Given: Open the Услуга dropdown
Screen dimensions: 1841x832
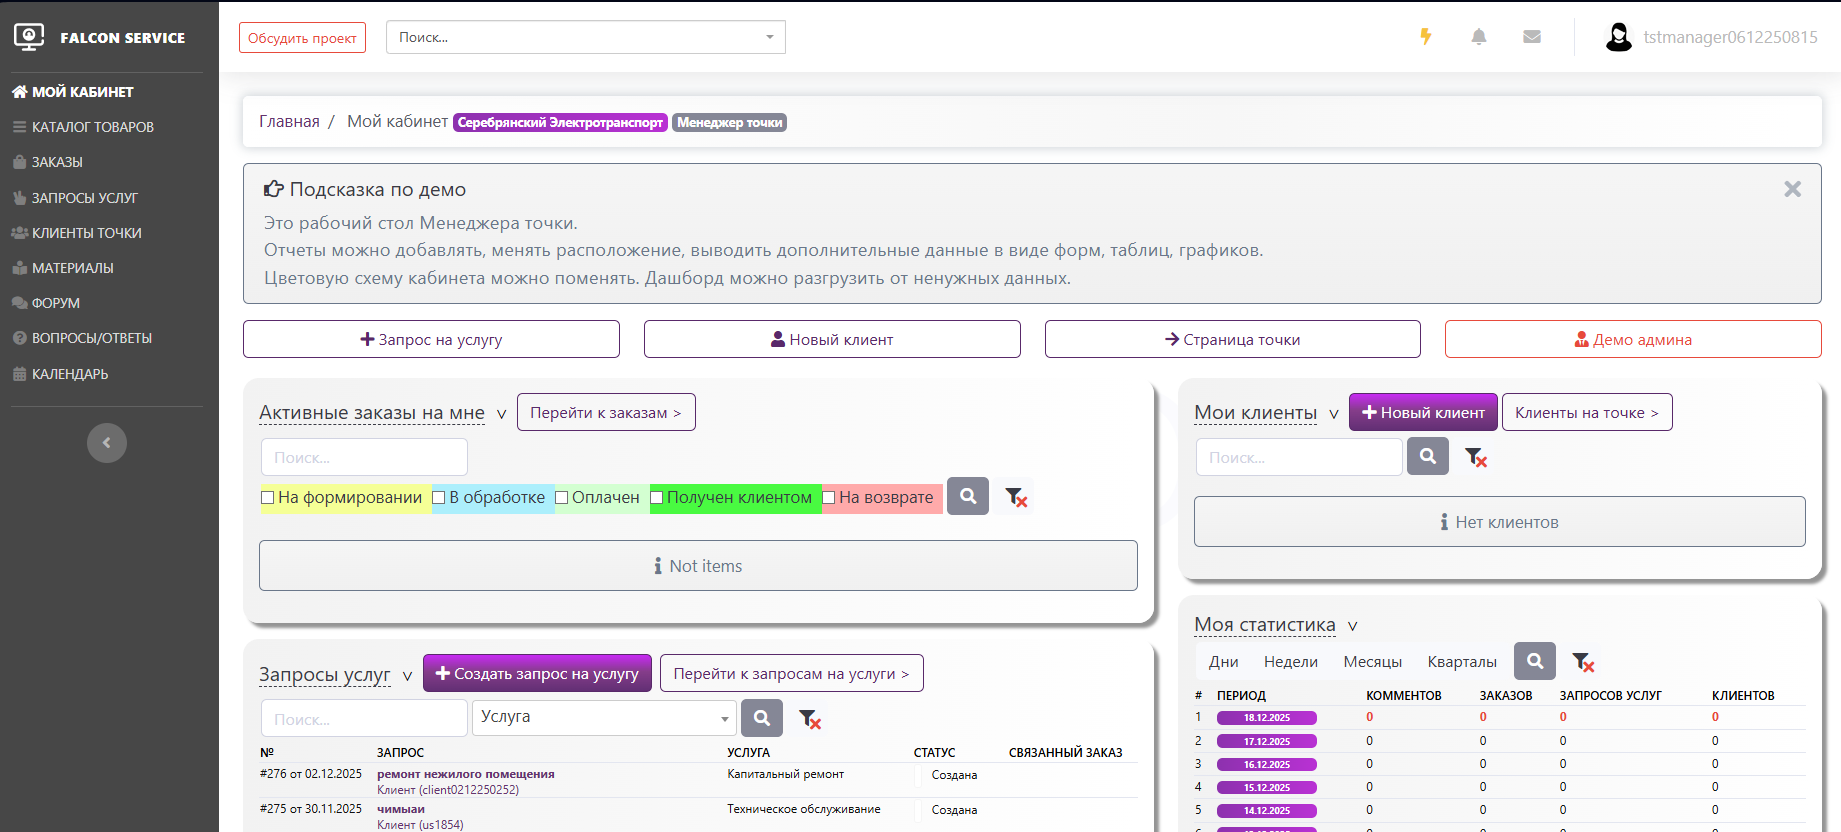Looking at the screenshot, I should tap(604, 718).
